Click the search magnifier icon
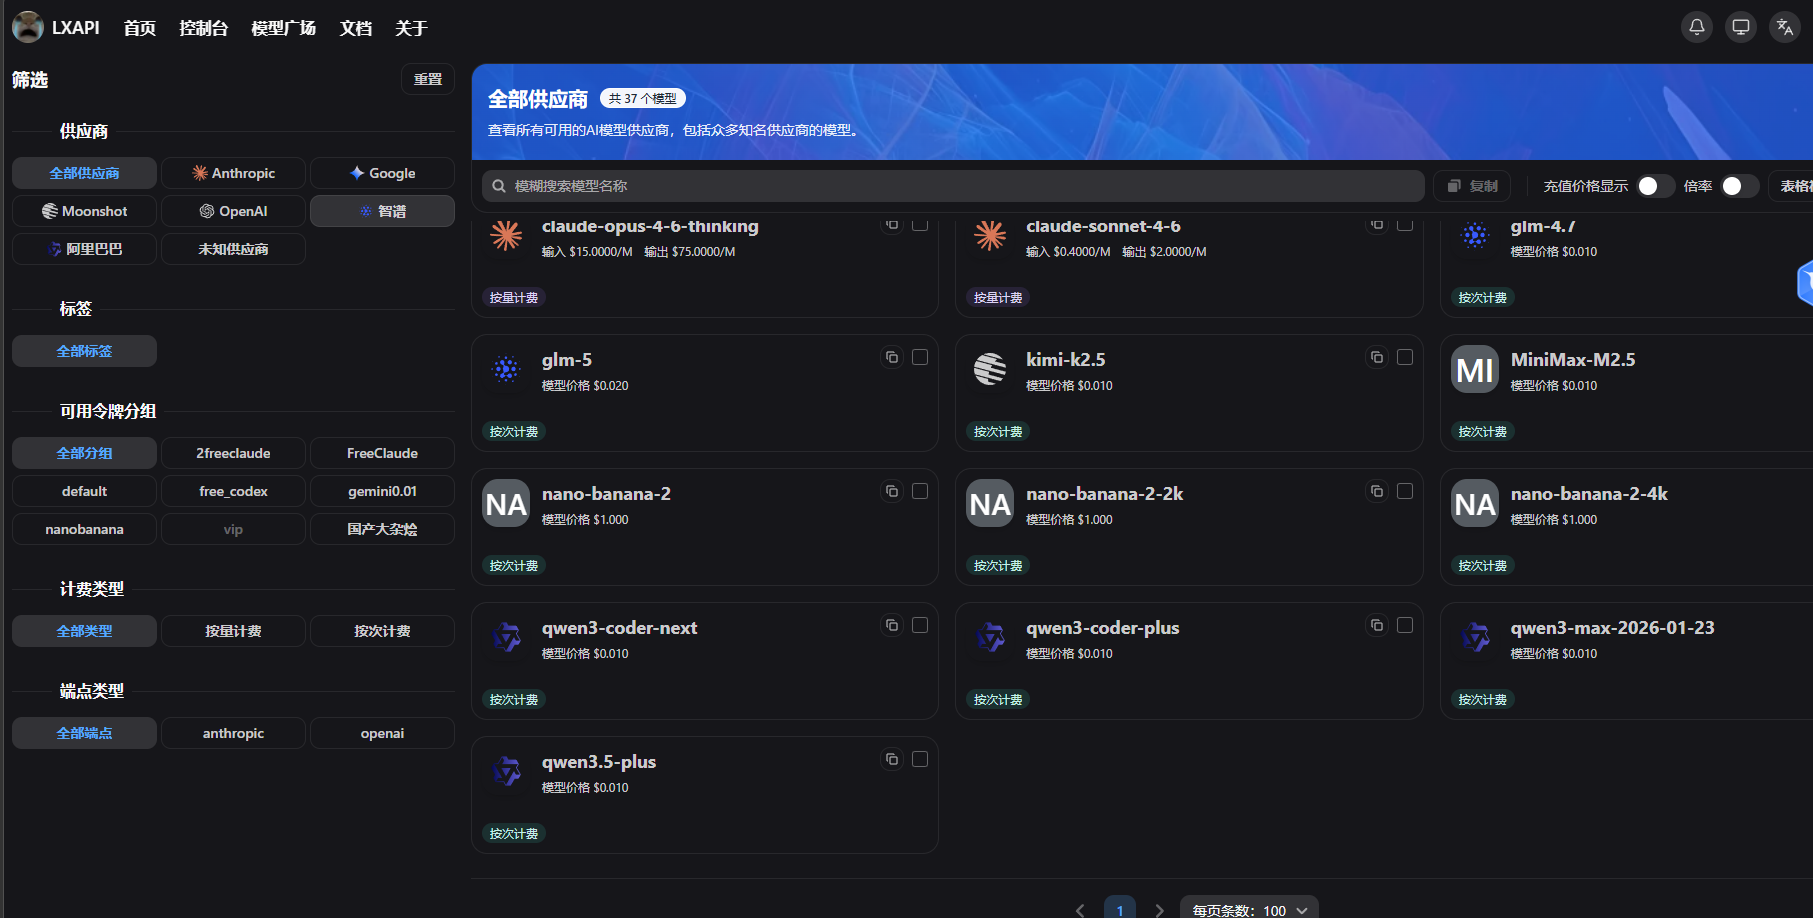 click(499, 186)
